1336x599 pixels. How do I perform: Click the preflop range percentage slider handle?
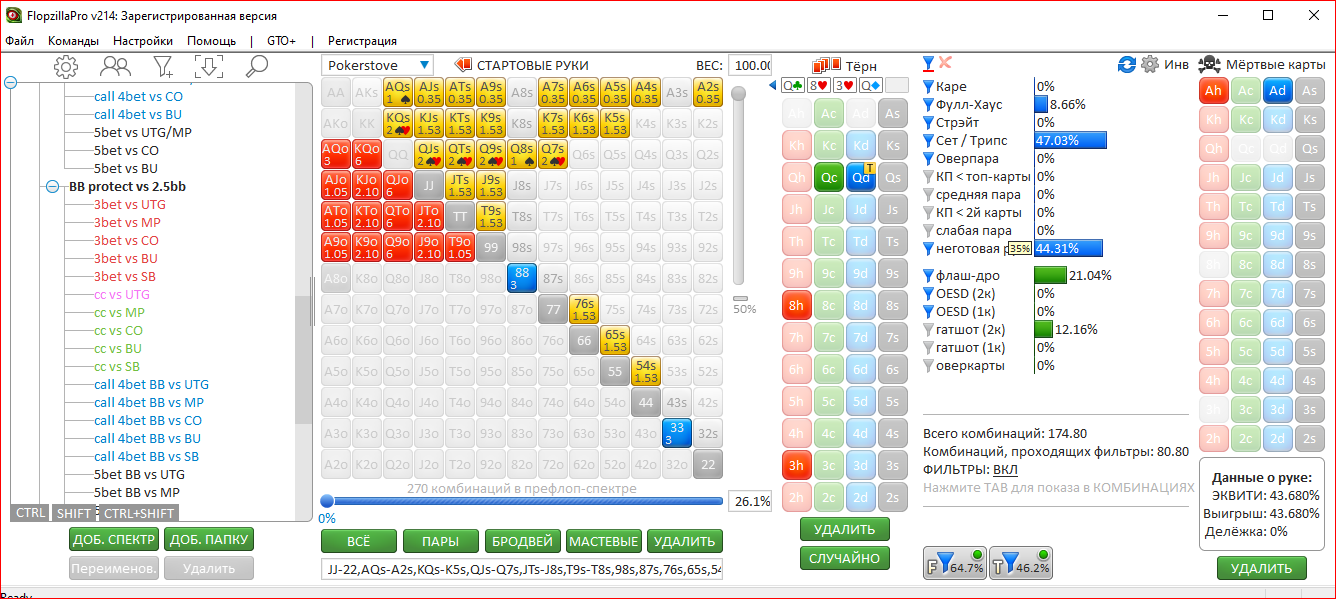coord(326,501)
